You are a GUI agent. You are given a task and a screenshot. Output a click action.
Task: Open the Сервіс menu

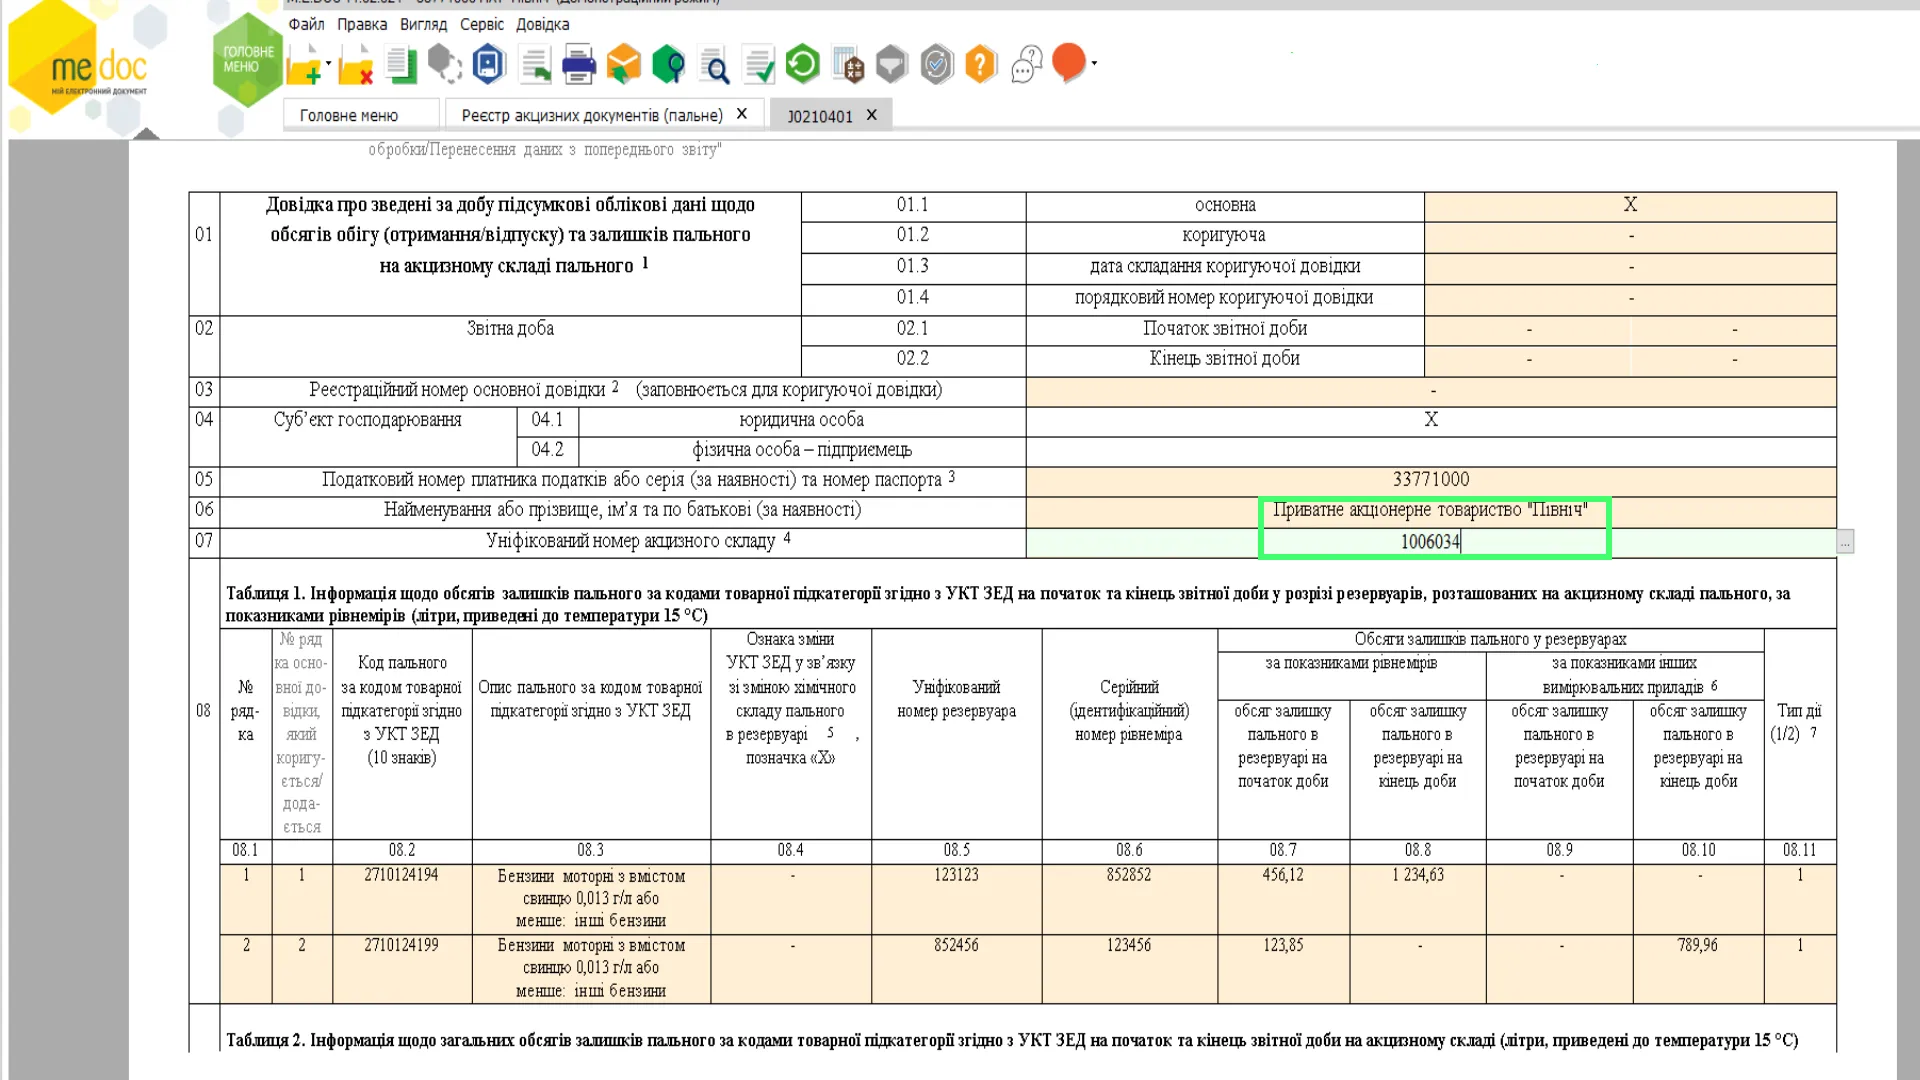point(482,24)
